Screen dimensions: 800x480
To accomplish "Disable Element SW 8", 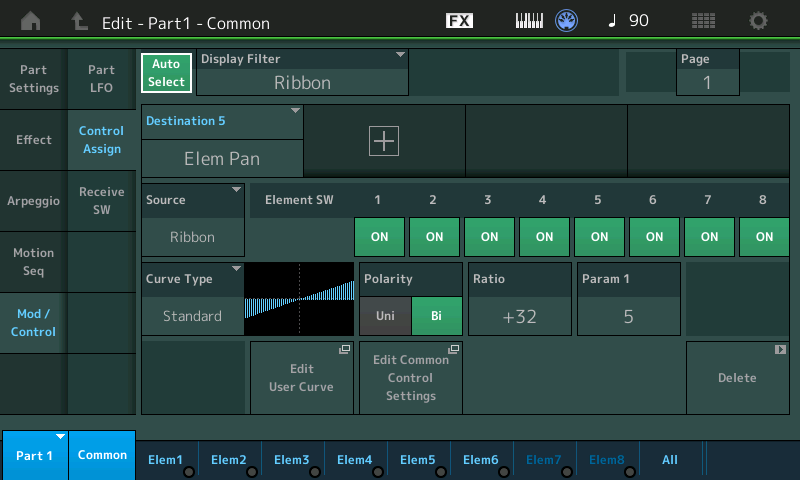I will point(764,237).
